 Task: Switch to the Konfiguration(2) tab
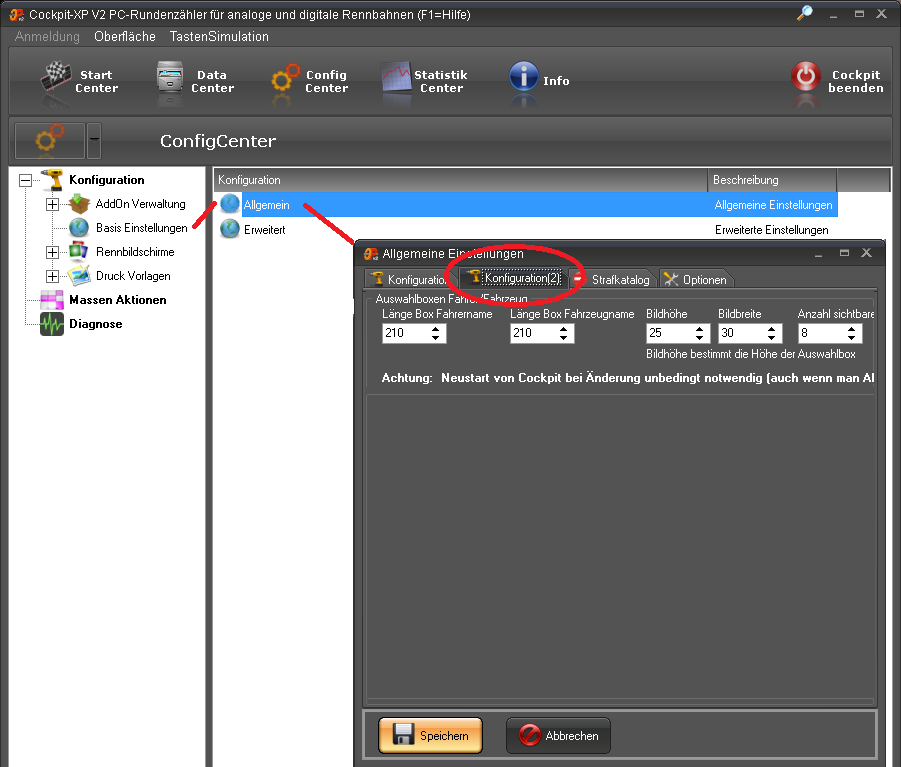pyautogui.click(x=514, y=278)
